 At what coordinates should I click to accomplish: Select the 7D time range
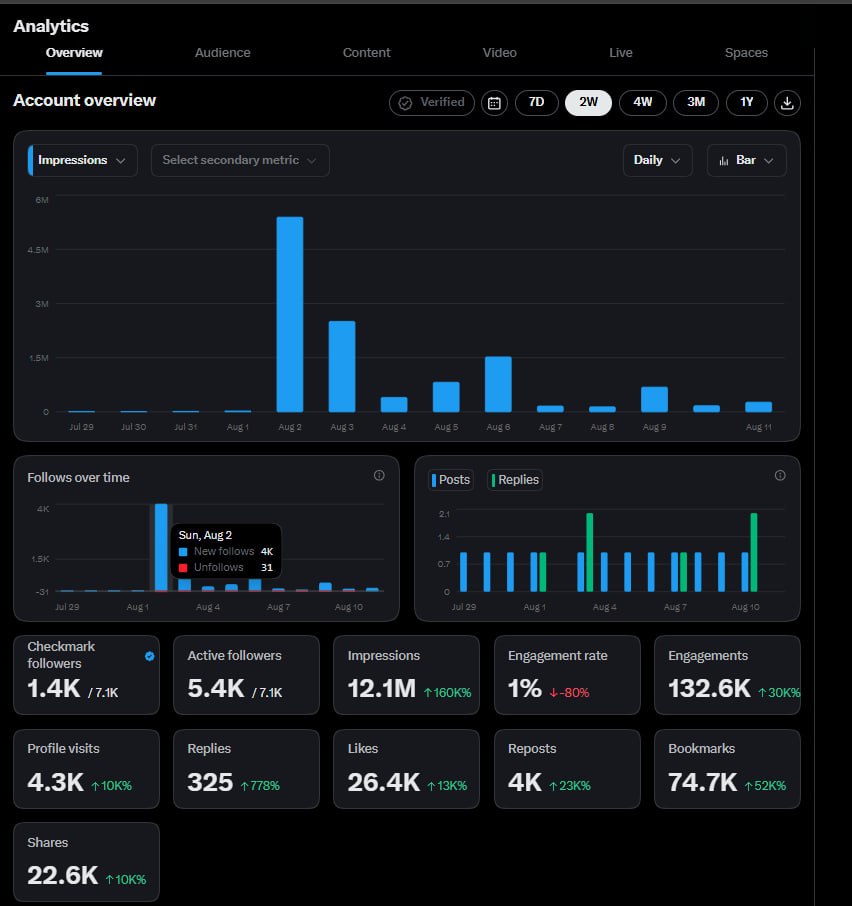(x=537, y=103)
